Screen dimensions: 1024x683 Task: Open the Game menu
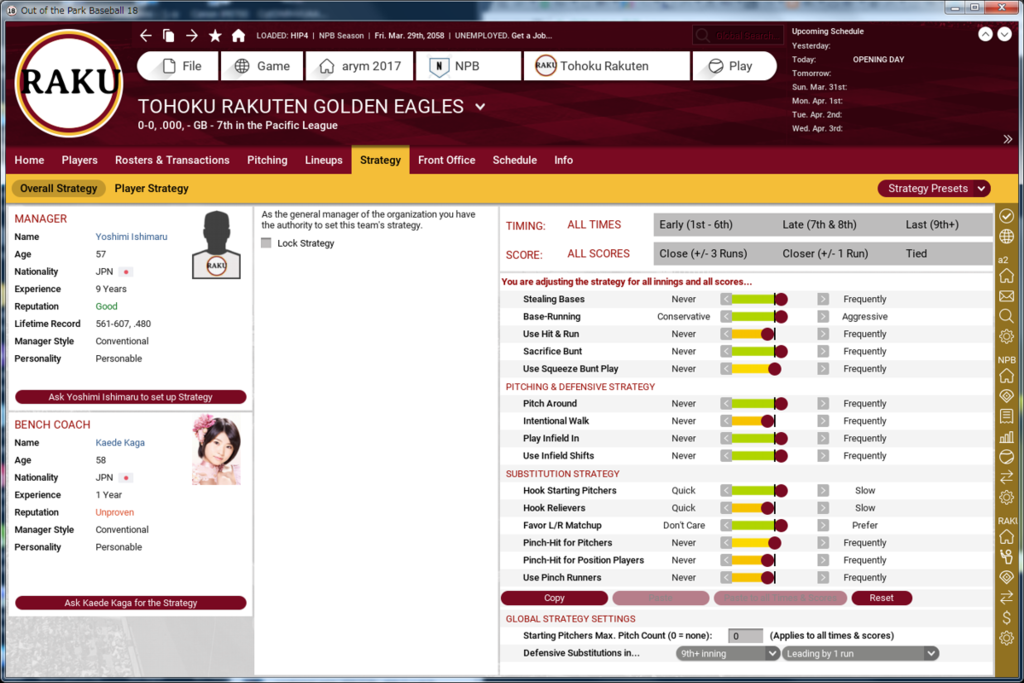[262, 66]
